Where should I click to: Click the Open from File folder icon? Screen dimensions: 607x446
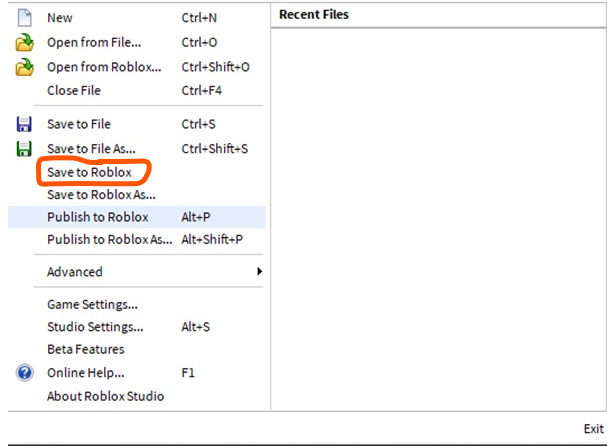point(25,43)
